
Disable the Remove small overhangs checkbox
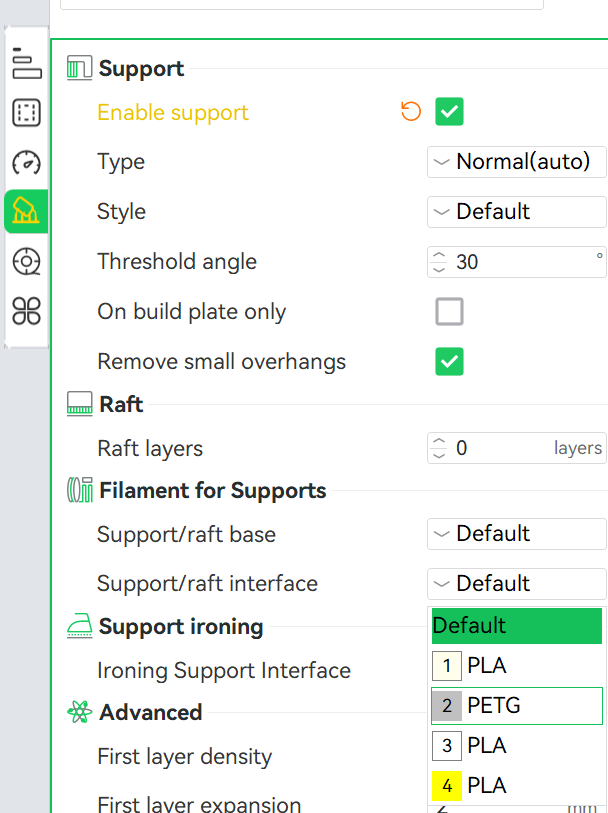pyautogui.click(x=449, y=362)
